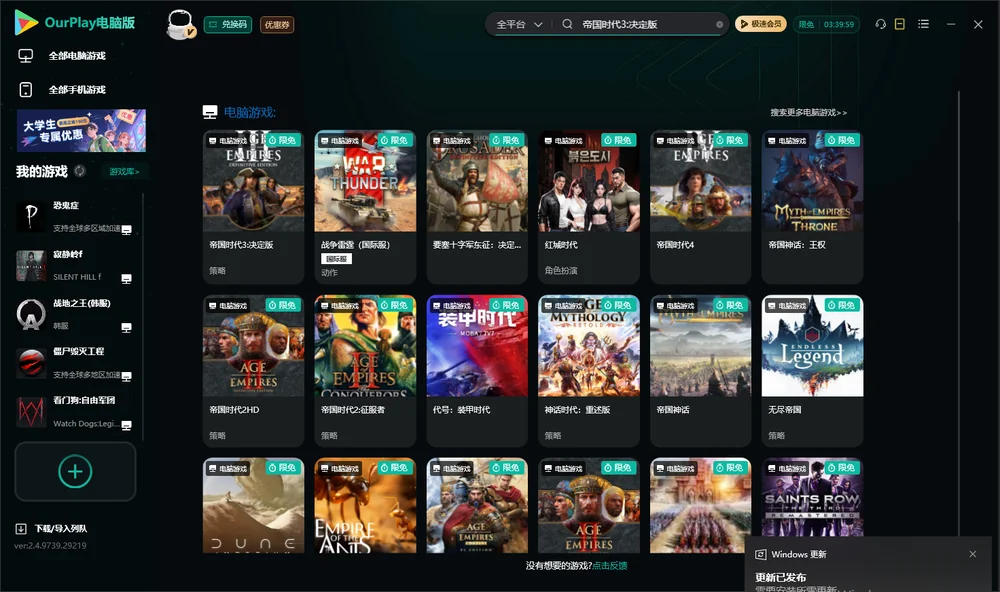
Task: Open the 帝国时代4 game thumbnail
Action: pyautogui.click(x=700, y=181)
